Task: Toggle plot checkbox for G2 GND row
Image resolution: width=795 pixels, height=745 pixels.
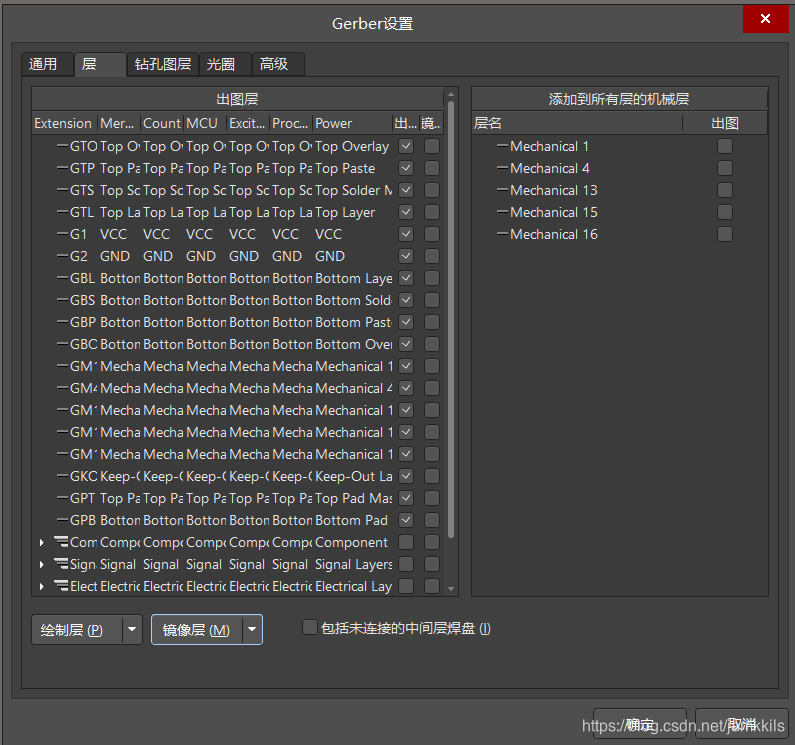Action: click(406, 256)
